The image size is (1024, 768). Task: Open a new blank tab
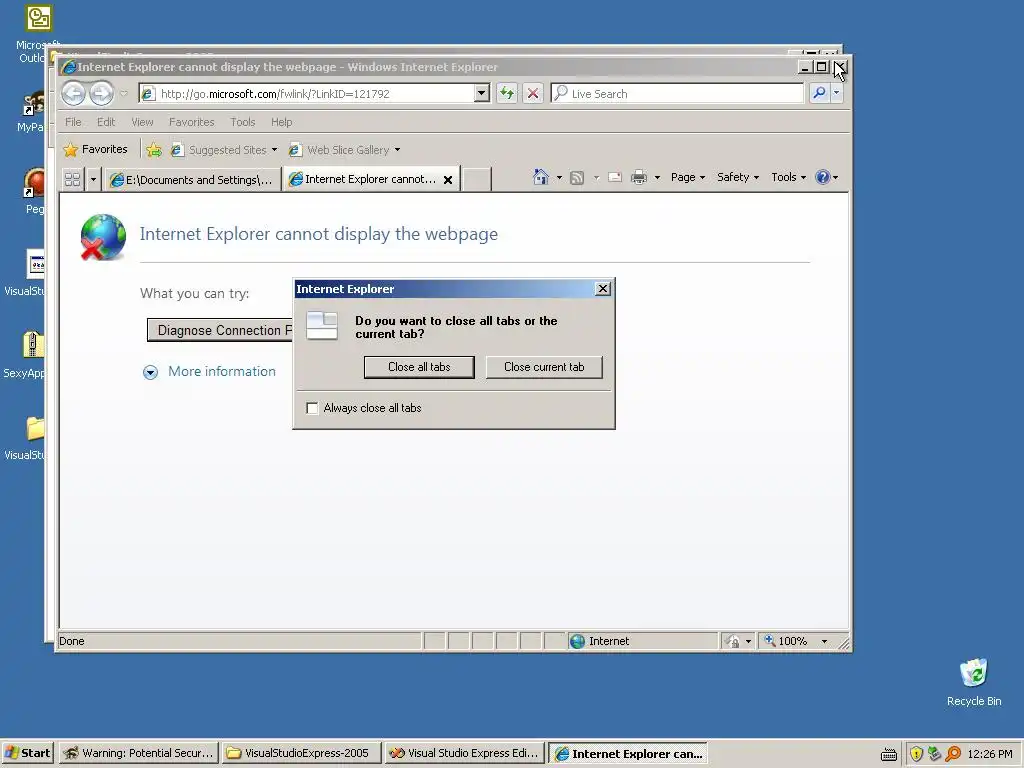tap(477, 180)
